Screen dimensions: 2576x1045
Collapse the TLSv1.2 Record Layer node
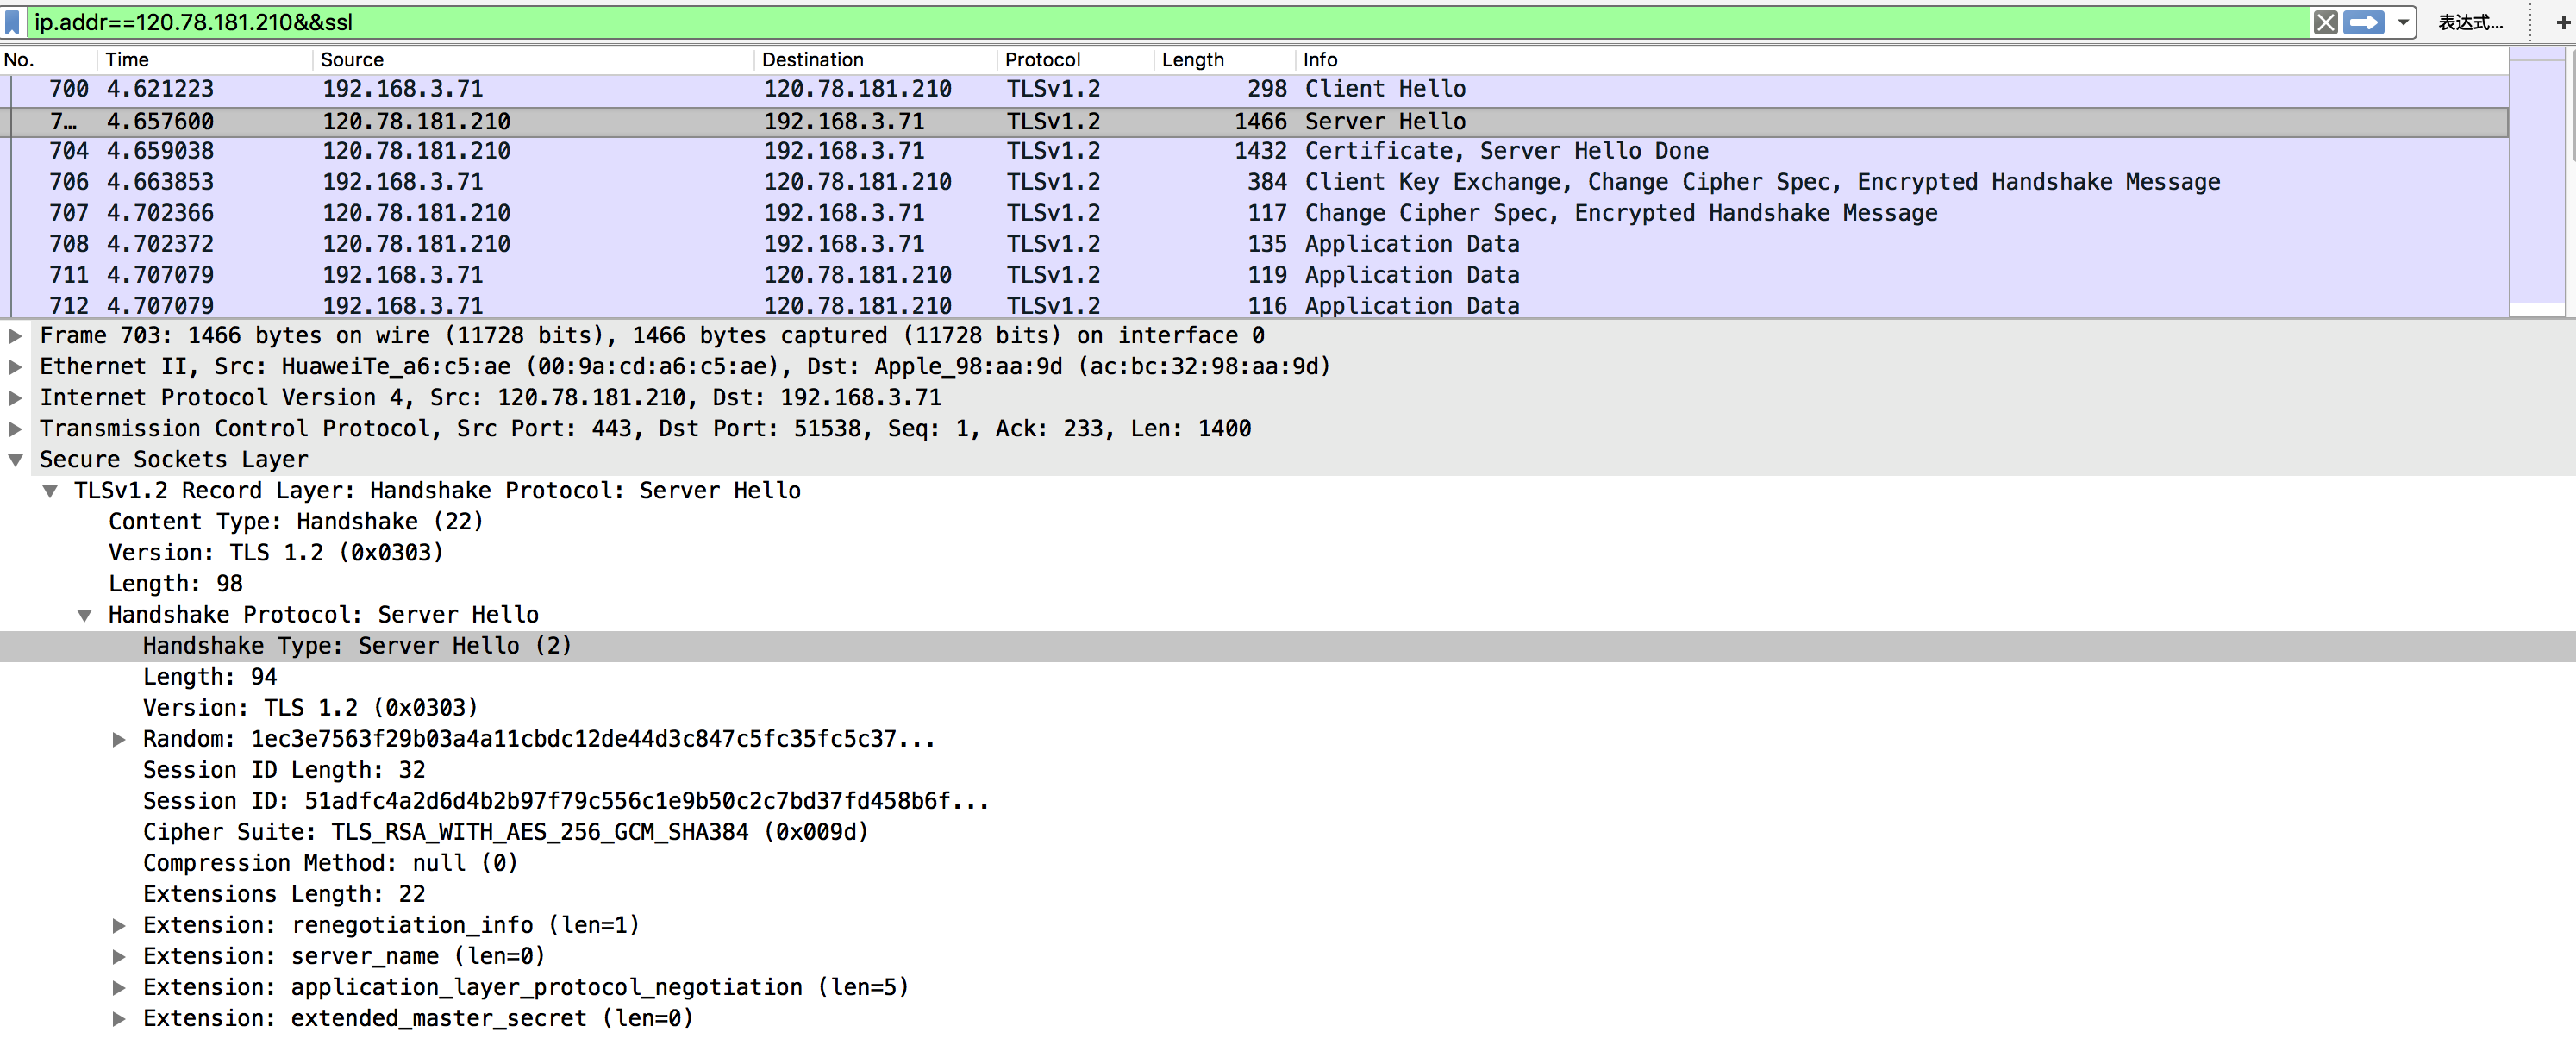coord(50,491)
